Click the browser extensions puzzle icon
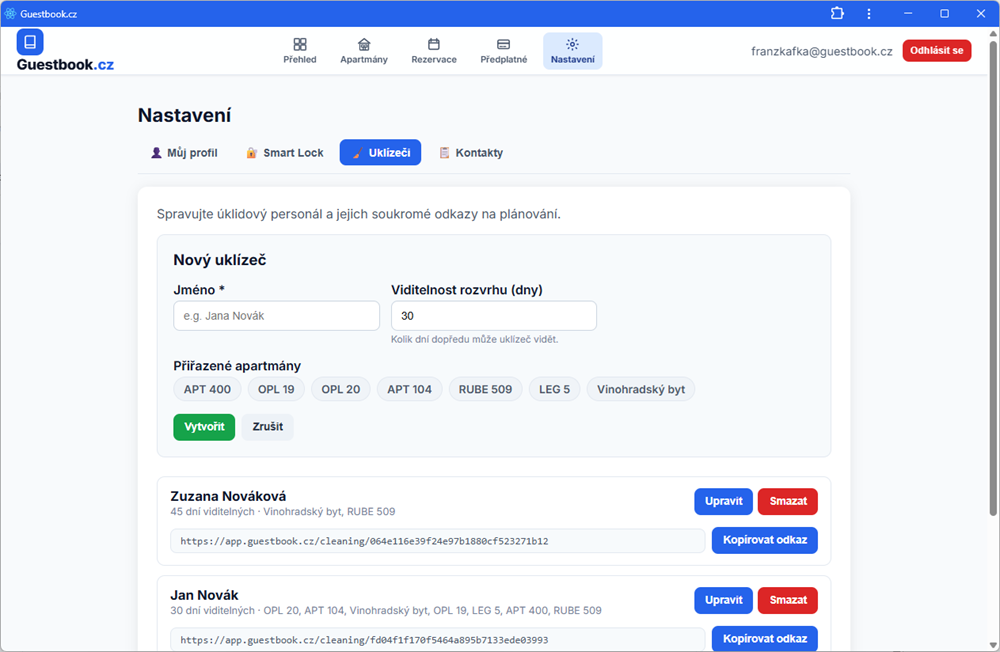The image size is (1000, 652). [837, 13]
